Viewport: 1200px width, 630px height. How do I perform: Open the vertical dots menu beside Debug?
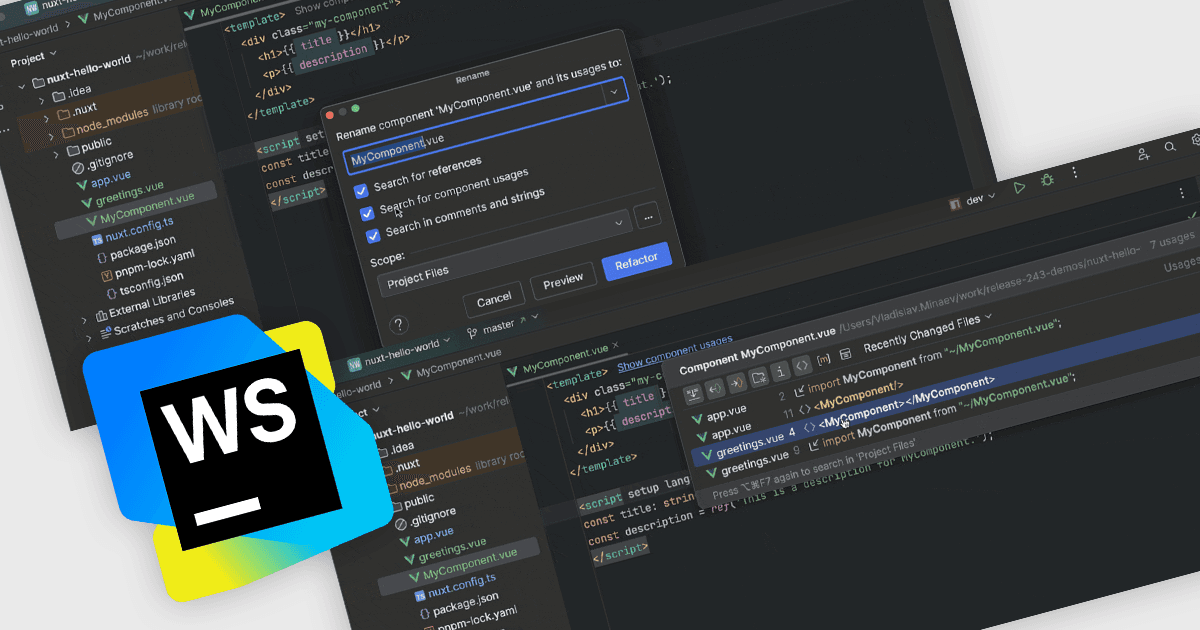pyautogui.click(x=1074, y=173)
